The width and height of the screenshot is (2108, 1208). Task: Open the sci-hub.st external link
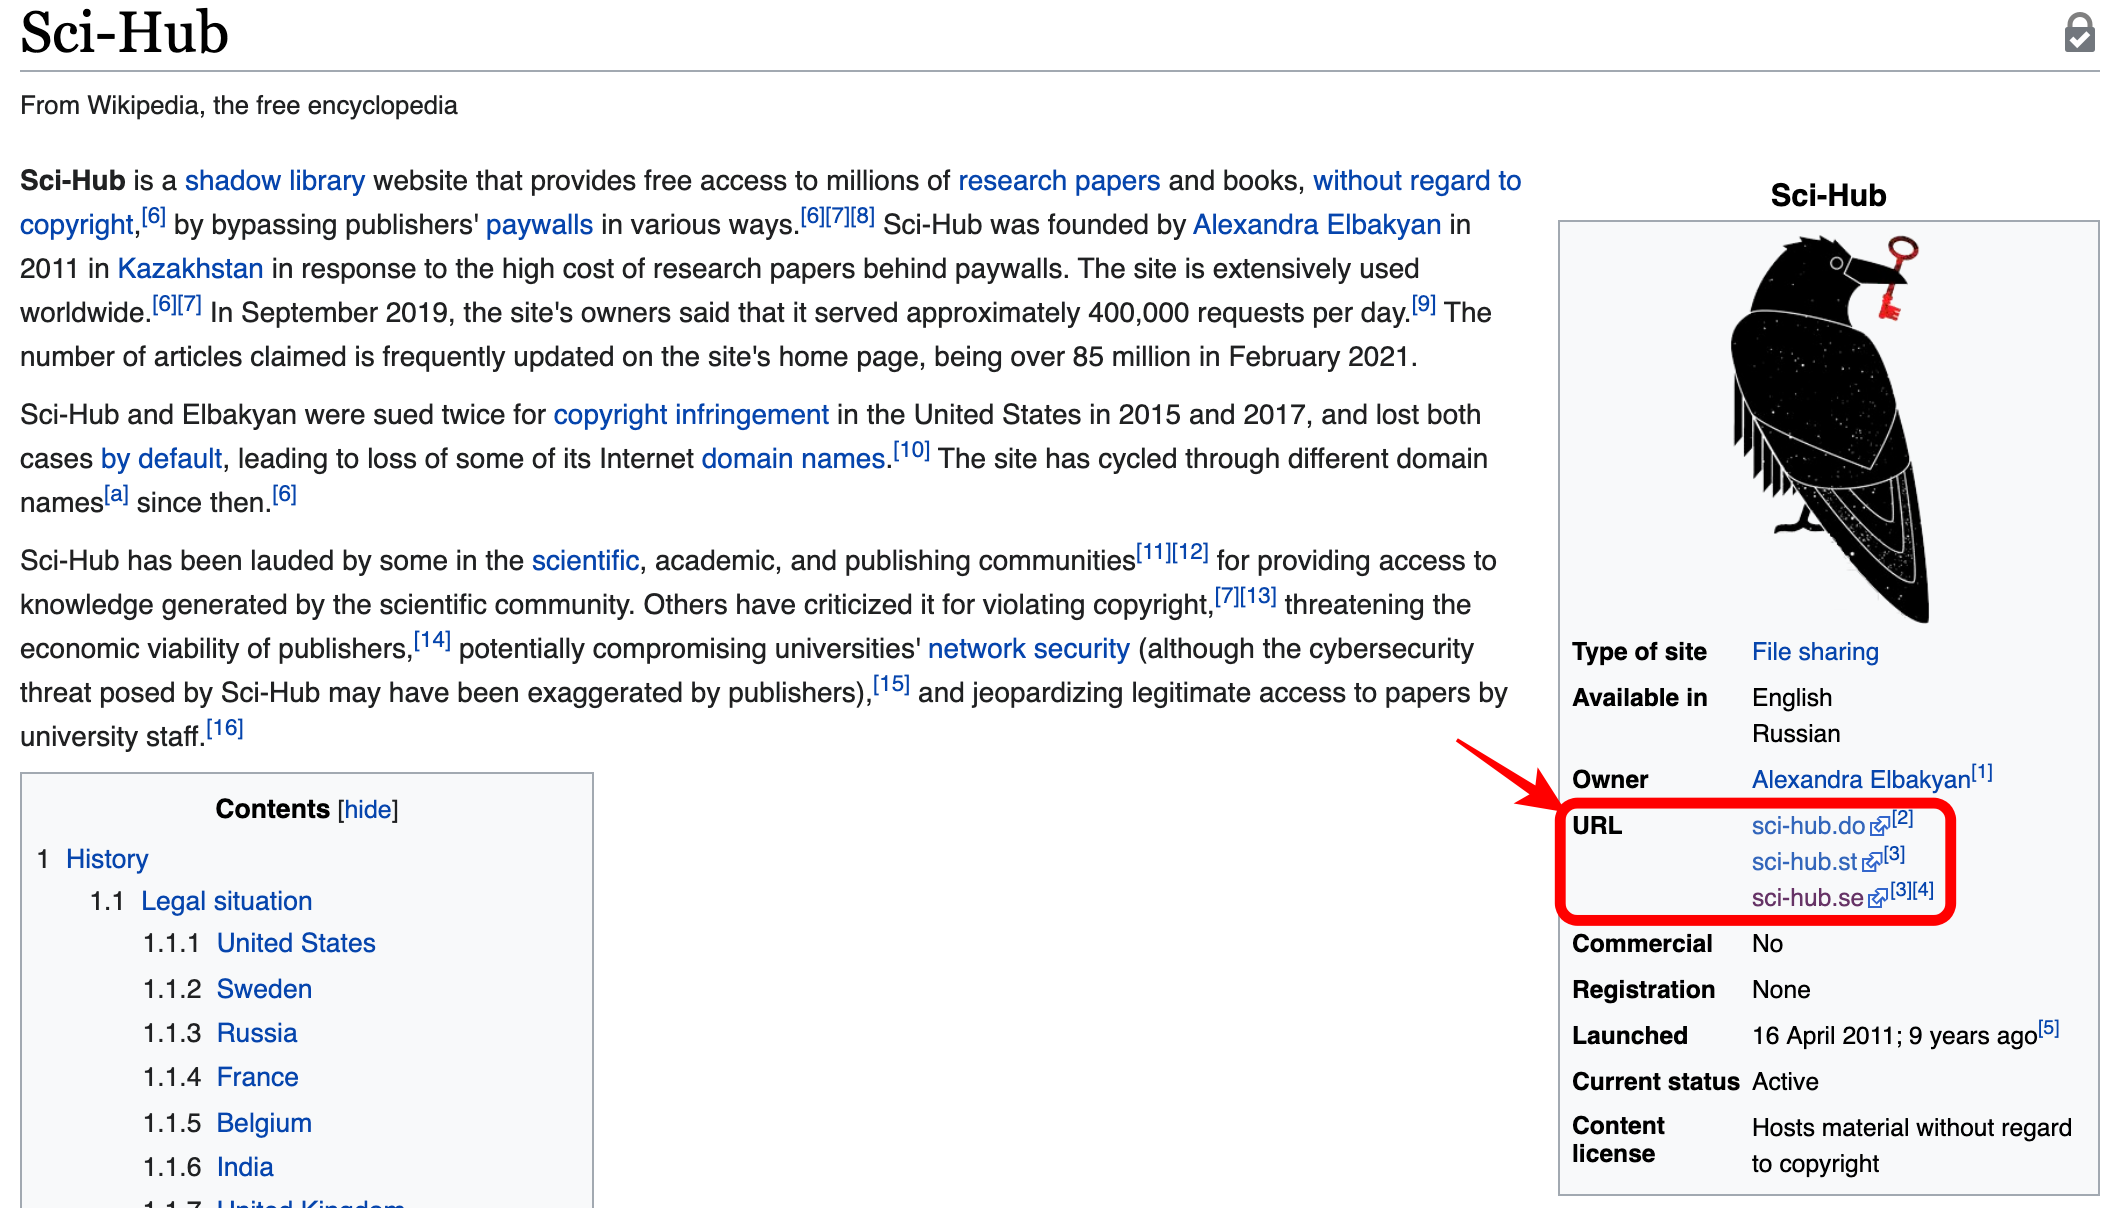pyautogui.click(x=1804, y=862)
